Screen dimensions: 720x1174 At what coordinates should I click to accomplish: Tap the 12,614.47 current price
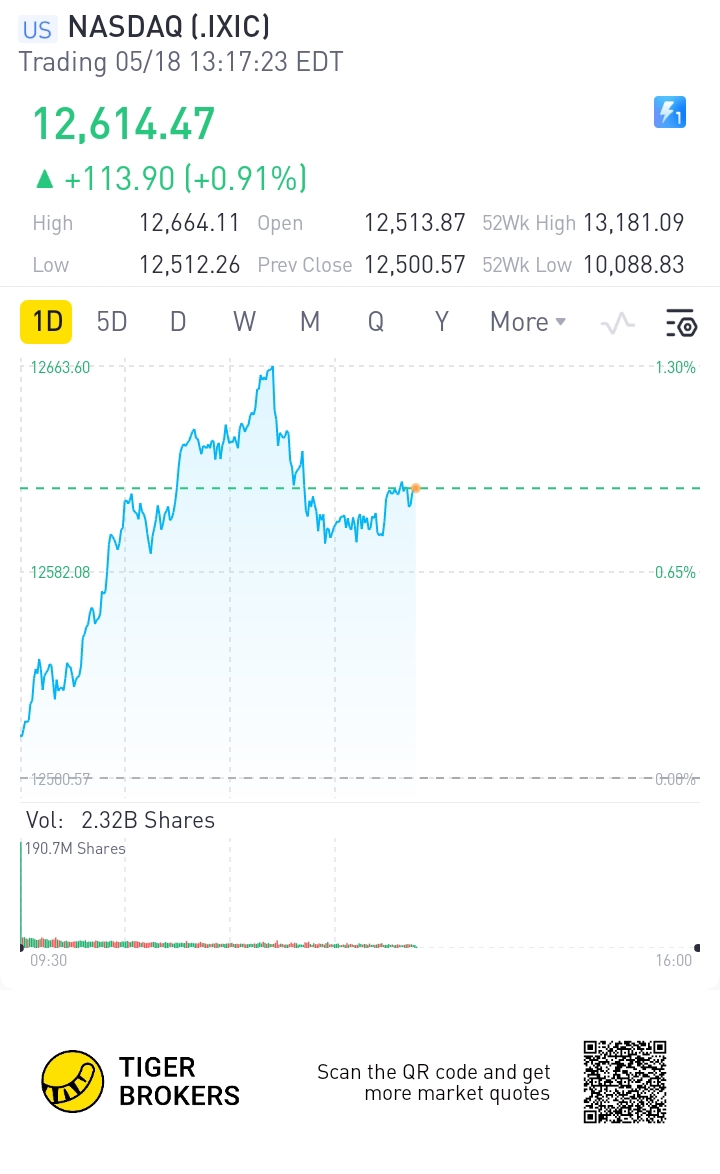[x=124, y=125]
